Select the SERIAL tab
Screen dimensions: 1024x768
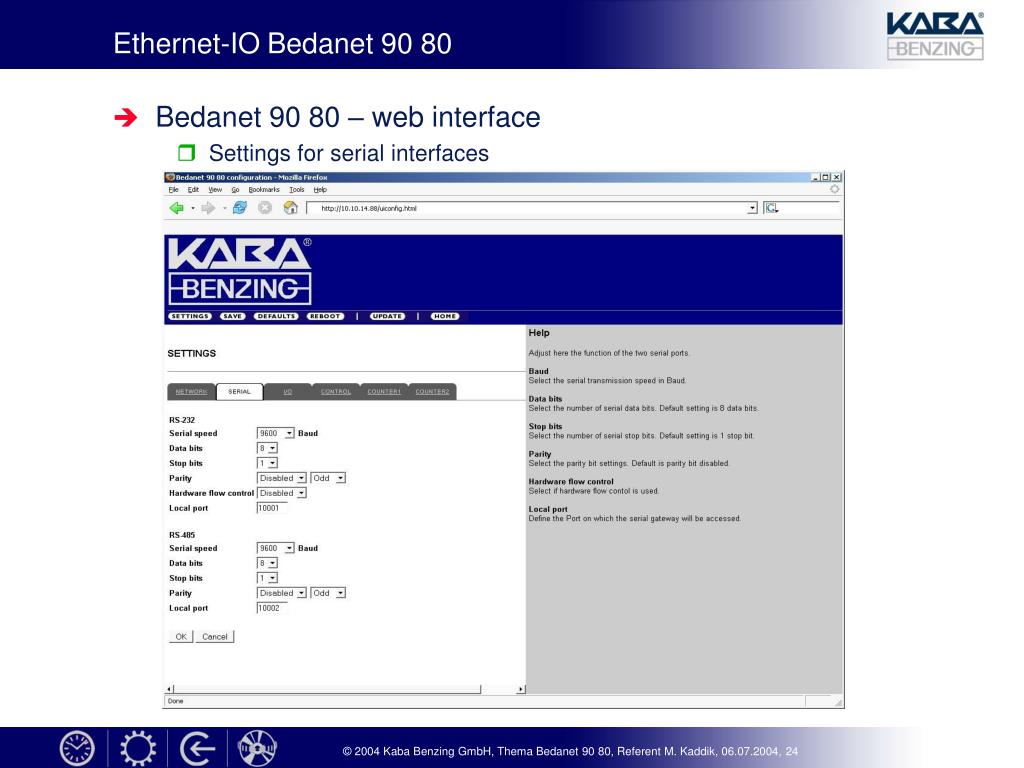(240, 391)
